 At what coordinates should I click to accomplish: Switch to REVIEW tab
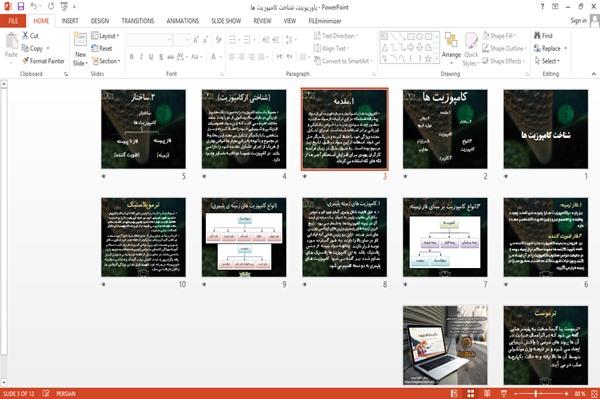[262, 21]
